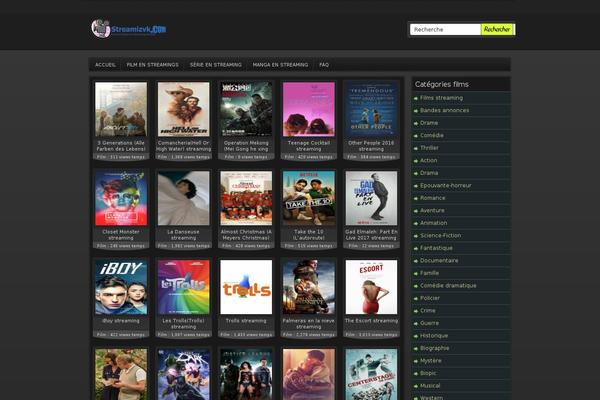This screenshot has width=600, height=400.
Task: Click the 'La Danseuse streaming' title link
Action: pos(183,235)
